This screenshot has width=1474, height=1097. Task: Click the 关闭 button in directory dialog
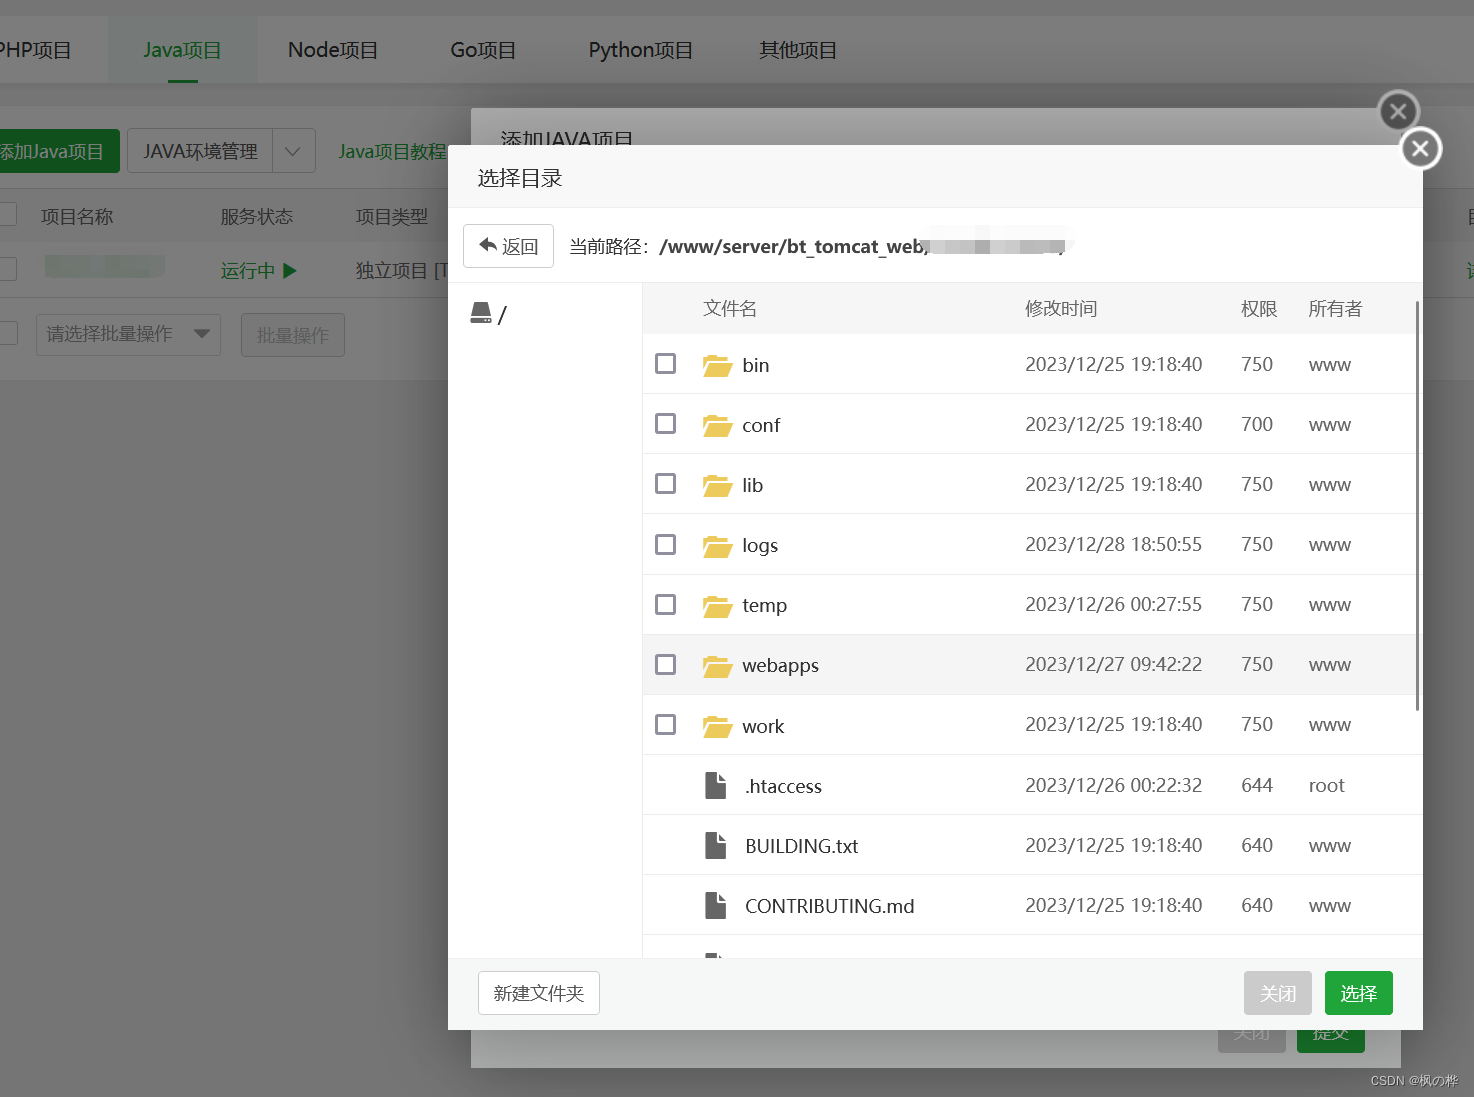pos(1278,993)
